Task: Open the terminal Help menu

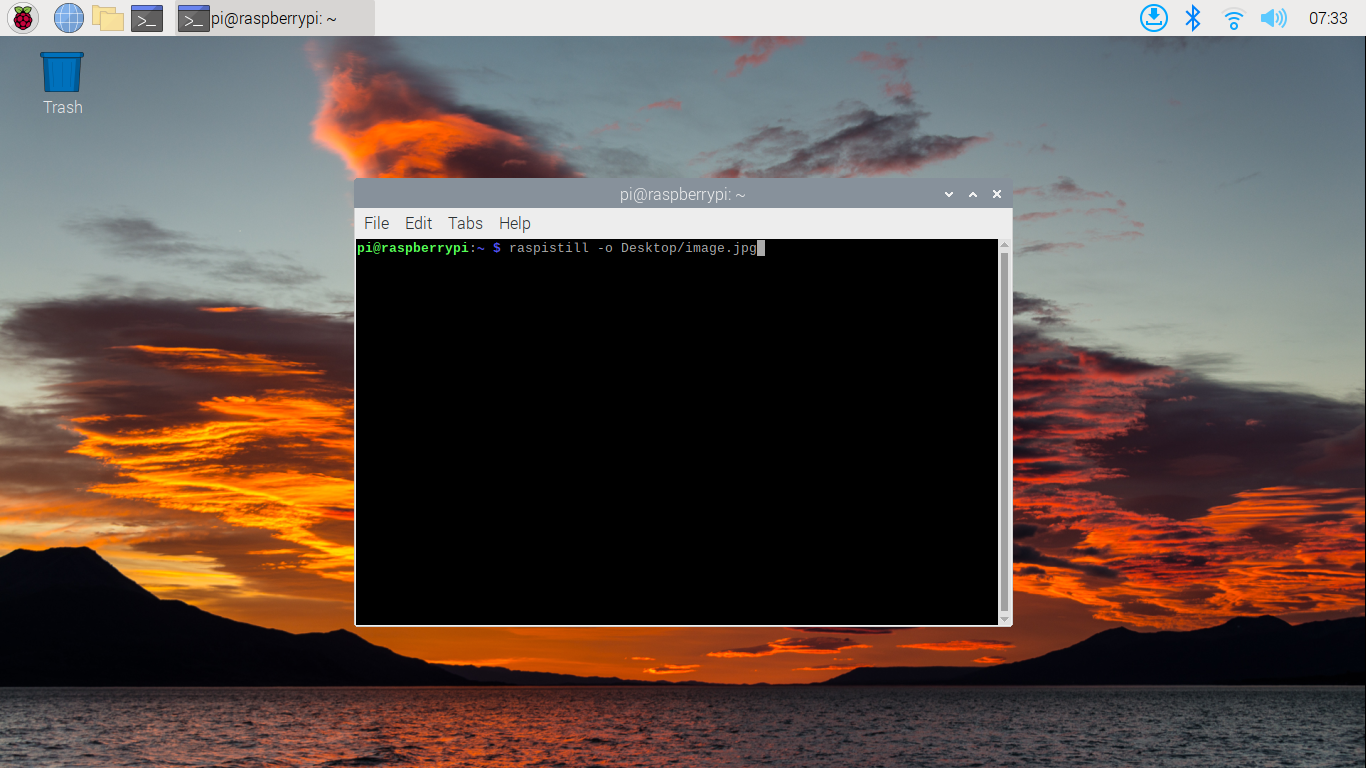Action: coord(515,223)
